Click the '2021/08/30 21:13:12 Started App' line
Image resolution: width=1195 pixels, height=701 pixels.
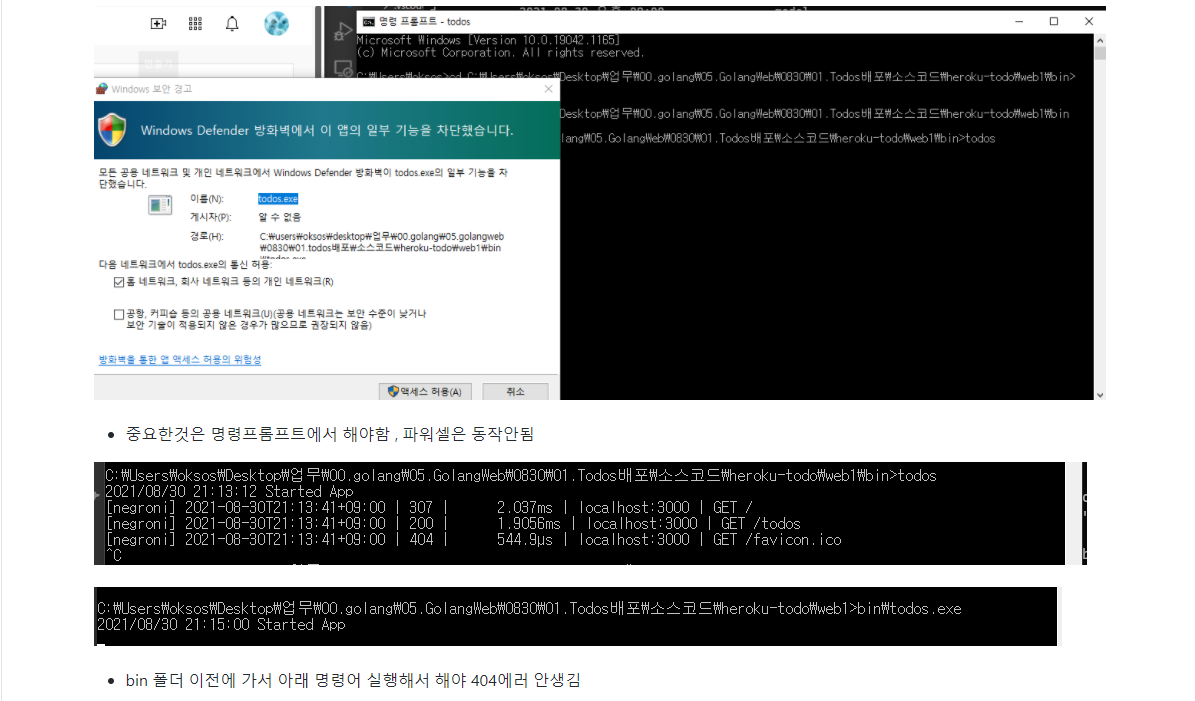tap(229, 491)
